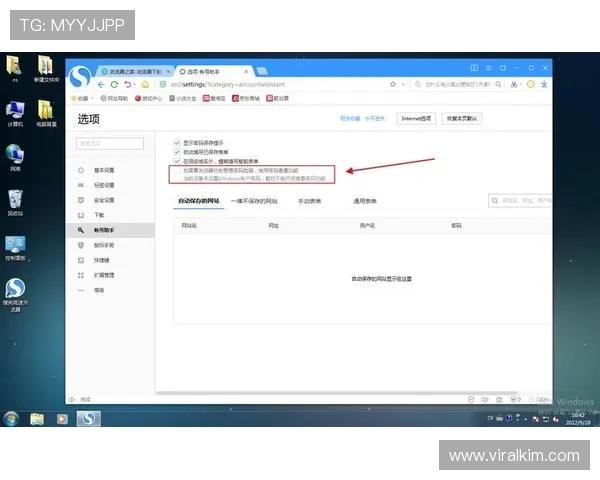
Task: Open the Recycle Bin (回收站) desktop icon
Action: coord(16,202)
